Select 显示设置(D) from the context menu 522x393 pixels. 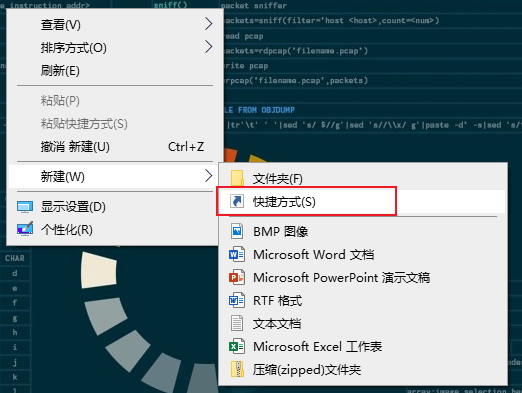click(x=115, y=207)
